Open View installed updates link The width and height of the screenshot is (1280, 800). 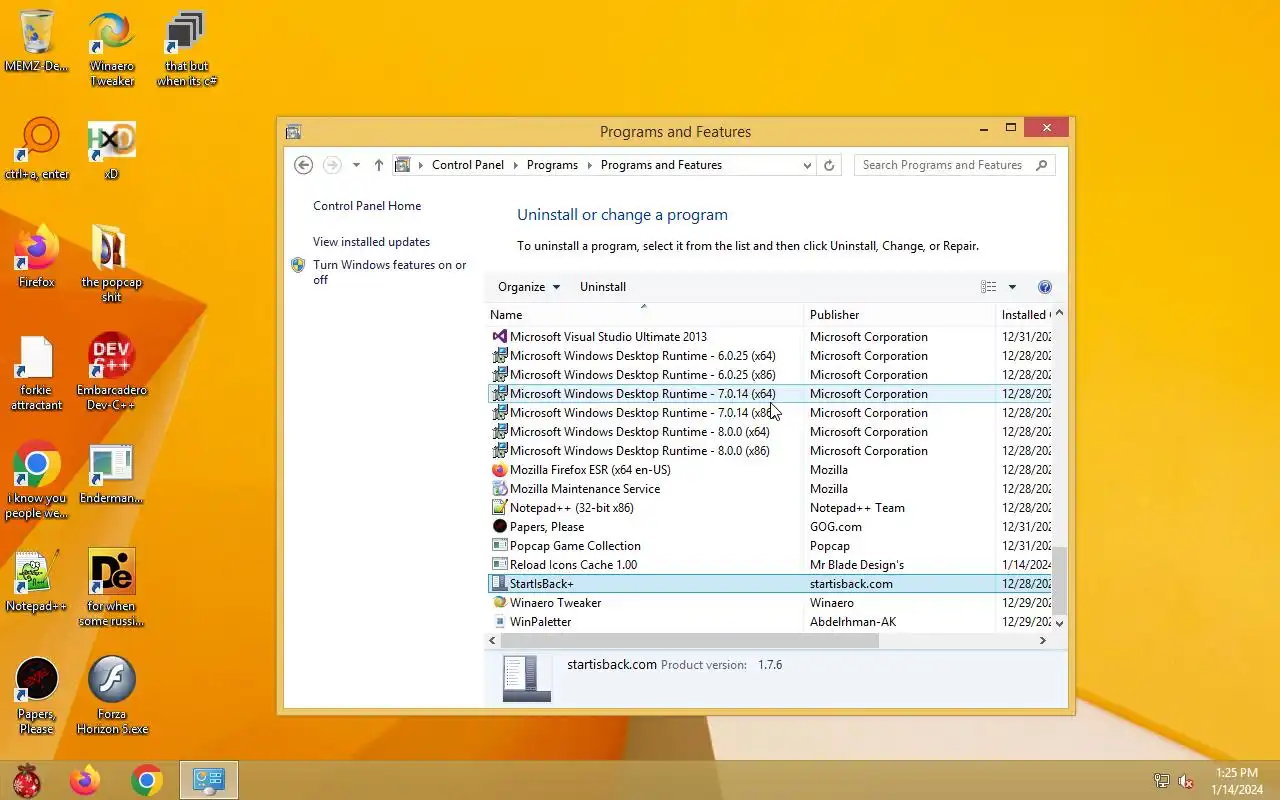371,242
